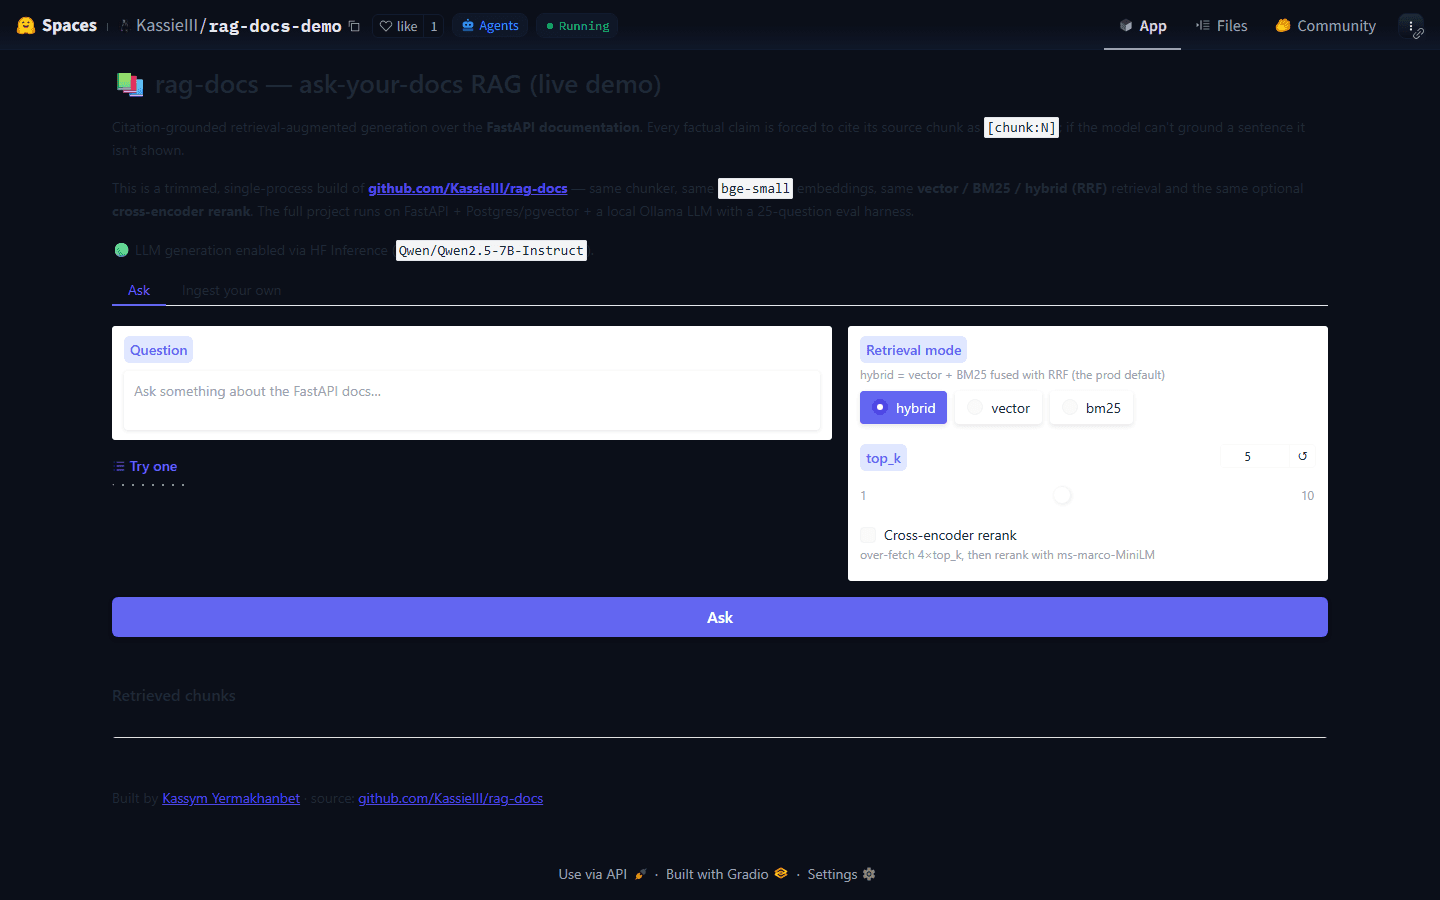This screenshot has width=1440, height=900.
Task: Select the Ask tab
Action: [139, 290]
